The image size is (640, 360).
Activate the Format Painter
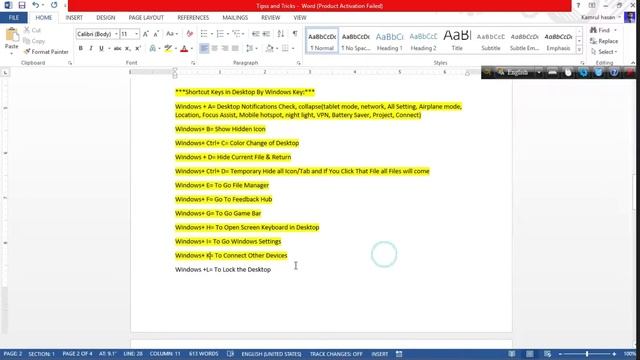[x=46, y=52]
